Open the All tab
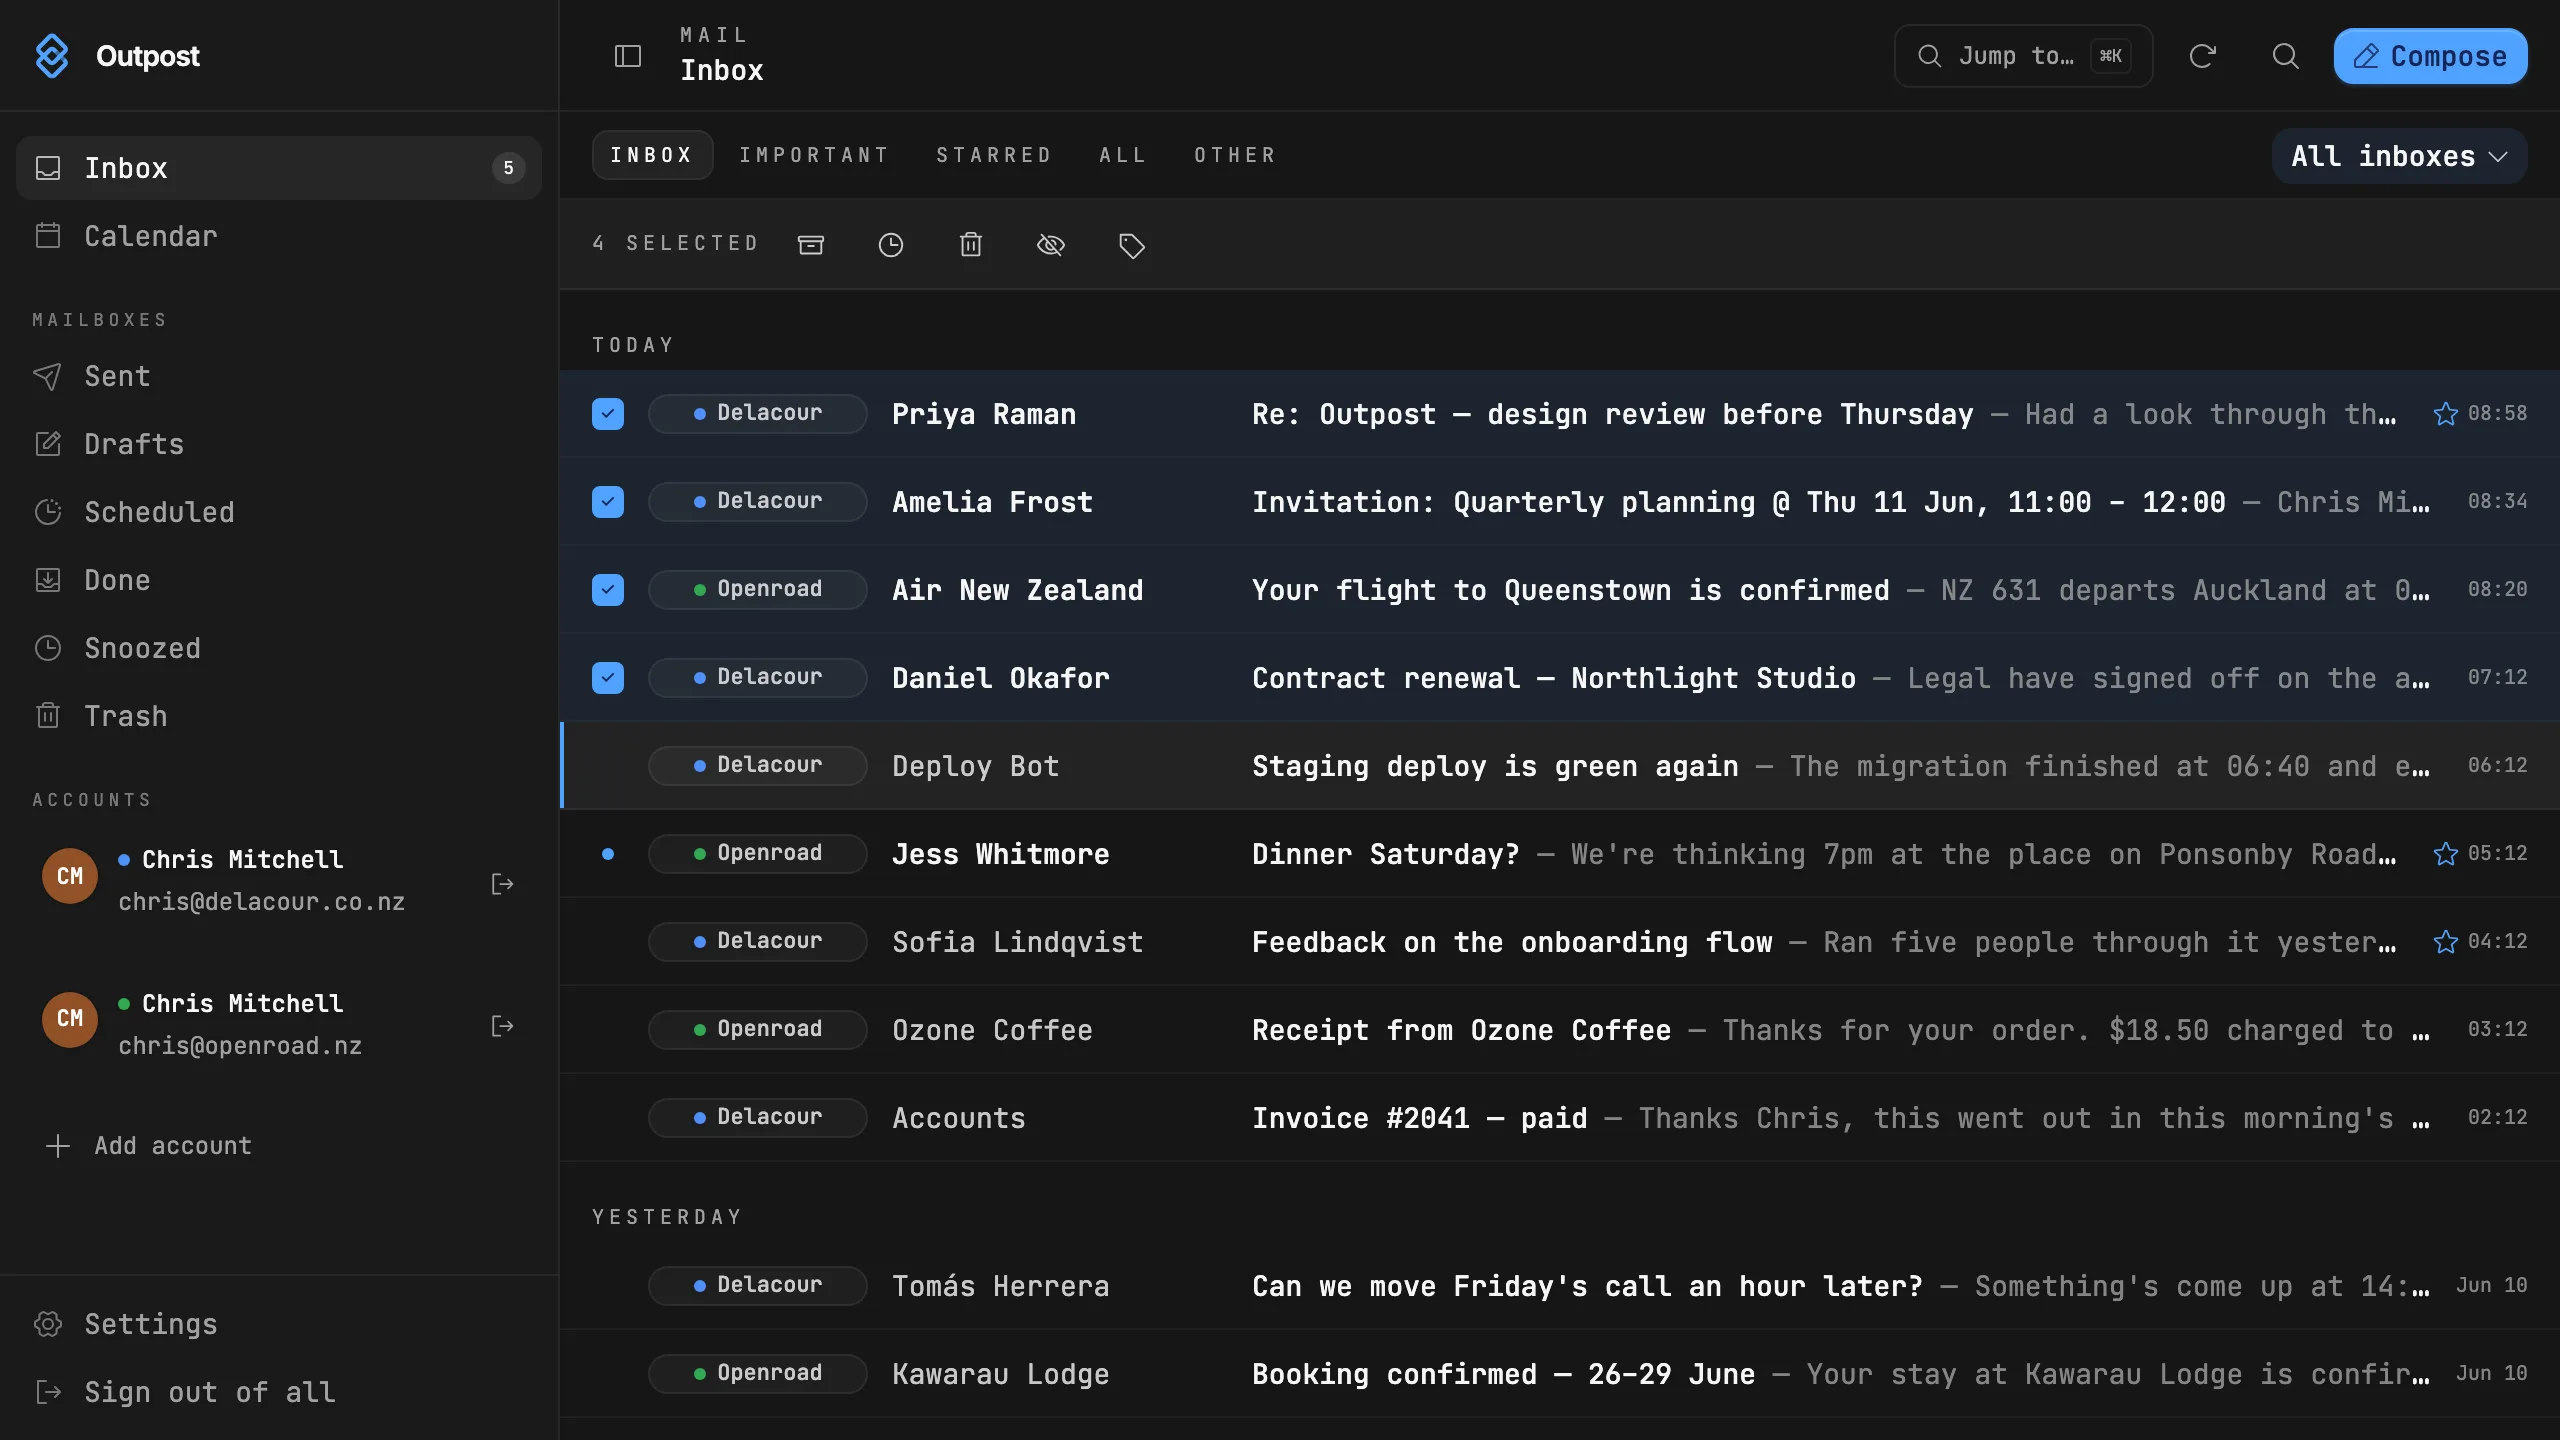 click(x=1123, y=155)
